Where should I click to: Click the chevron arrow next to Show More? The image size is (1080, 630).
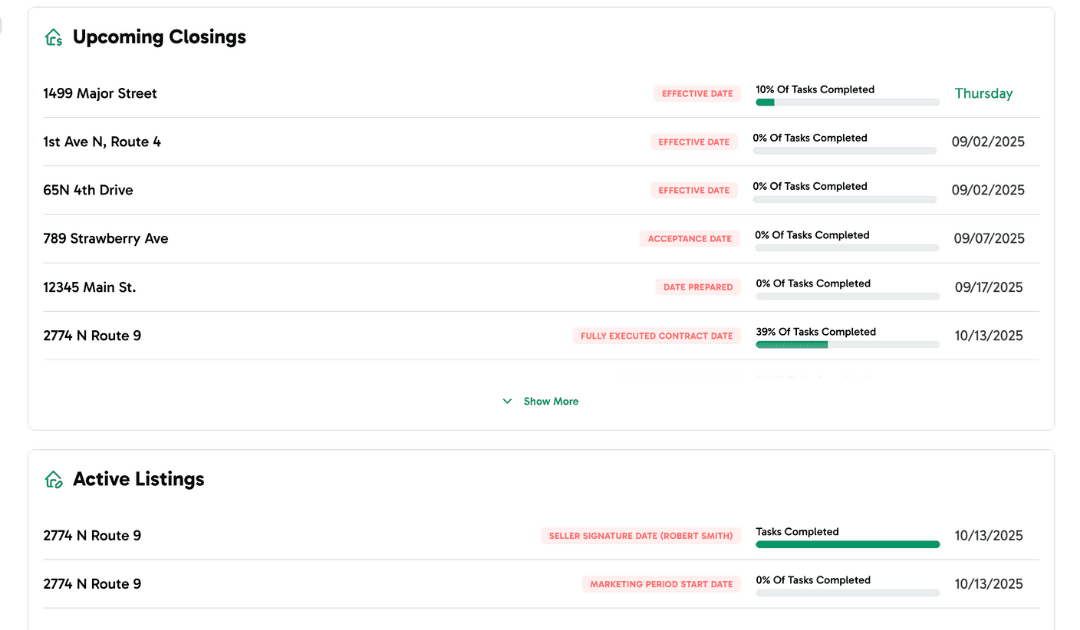click(x=507, y=400)
